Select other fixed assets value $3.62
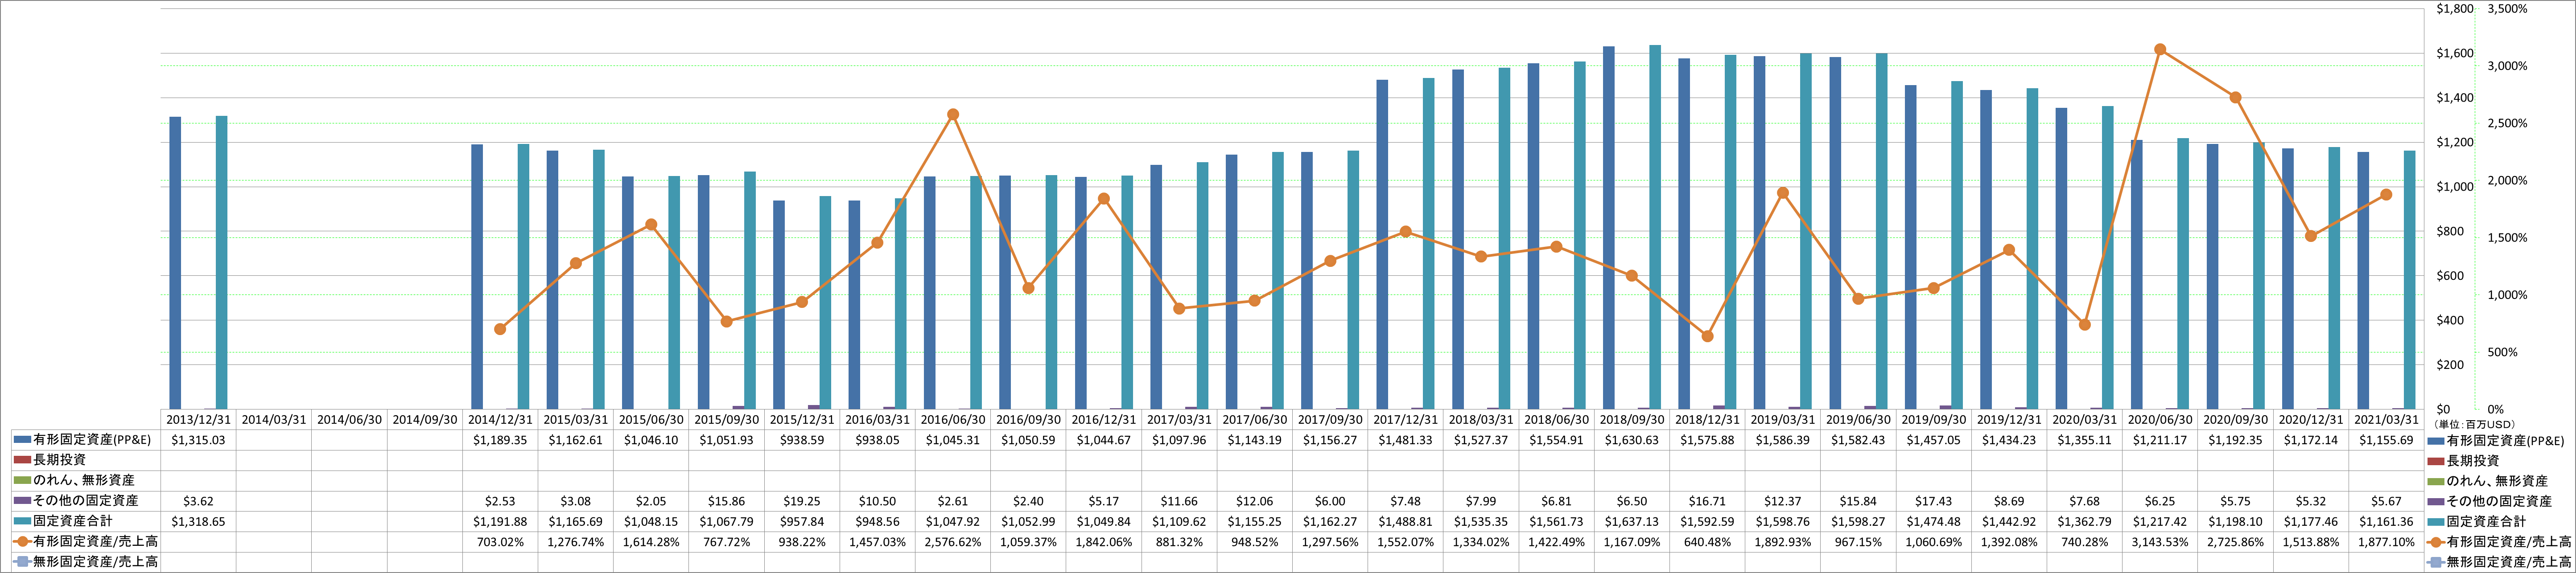The image size is (2576, 573). pyautogui.click(x=198, y=501)
